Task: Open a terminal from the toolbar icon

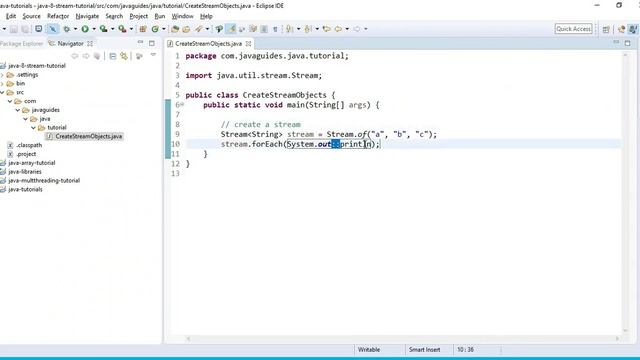Action: click(x=38, y=29)
